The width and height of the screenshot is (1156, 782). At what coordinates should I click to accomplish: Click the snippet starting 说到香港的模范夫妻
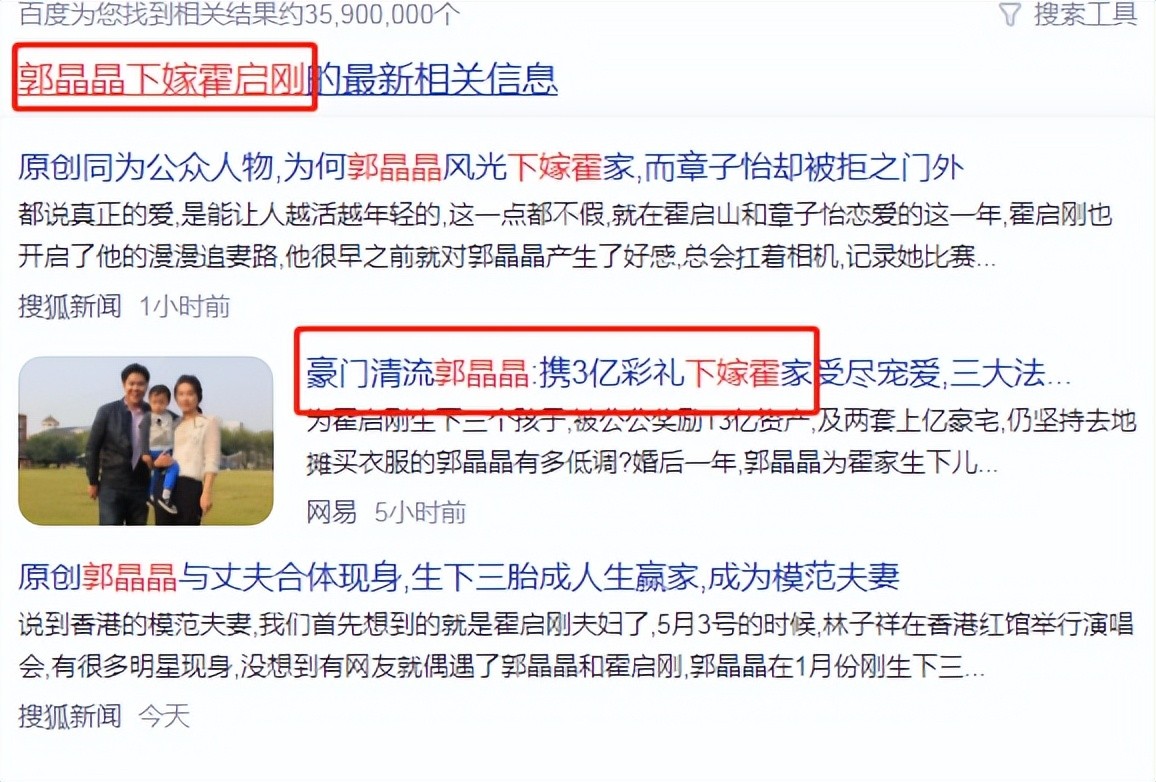click(575, 645)
